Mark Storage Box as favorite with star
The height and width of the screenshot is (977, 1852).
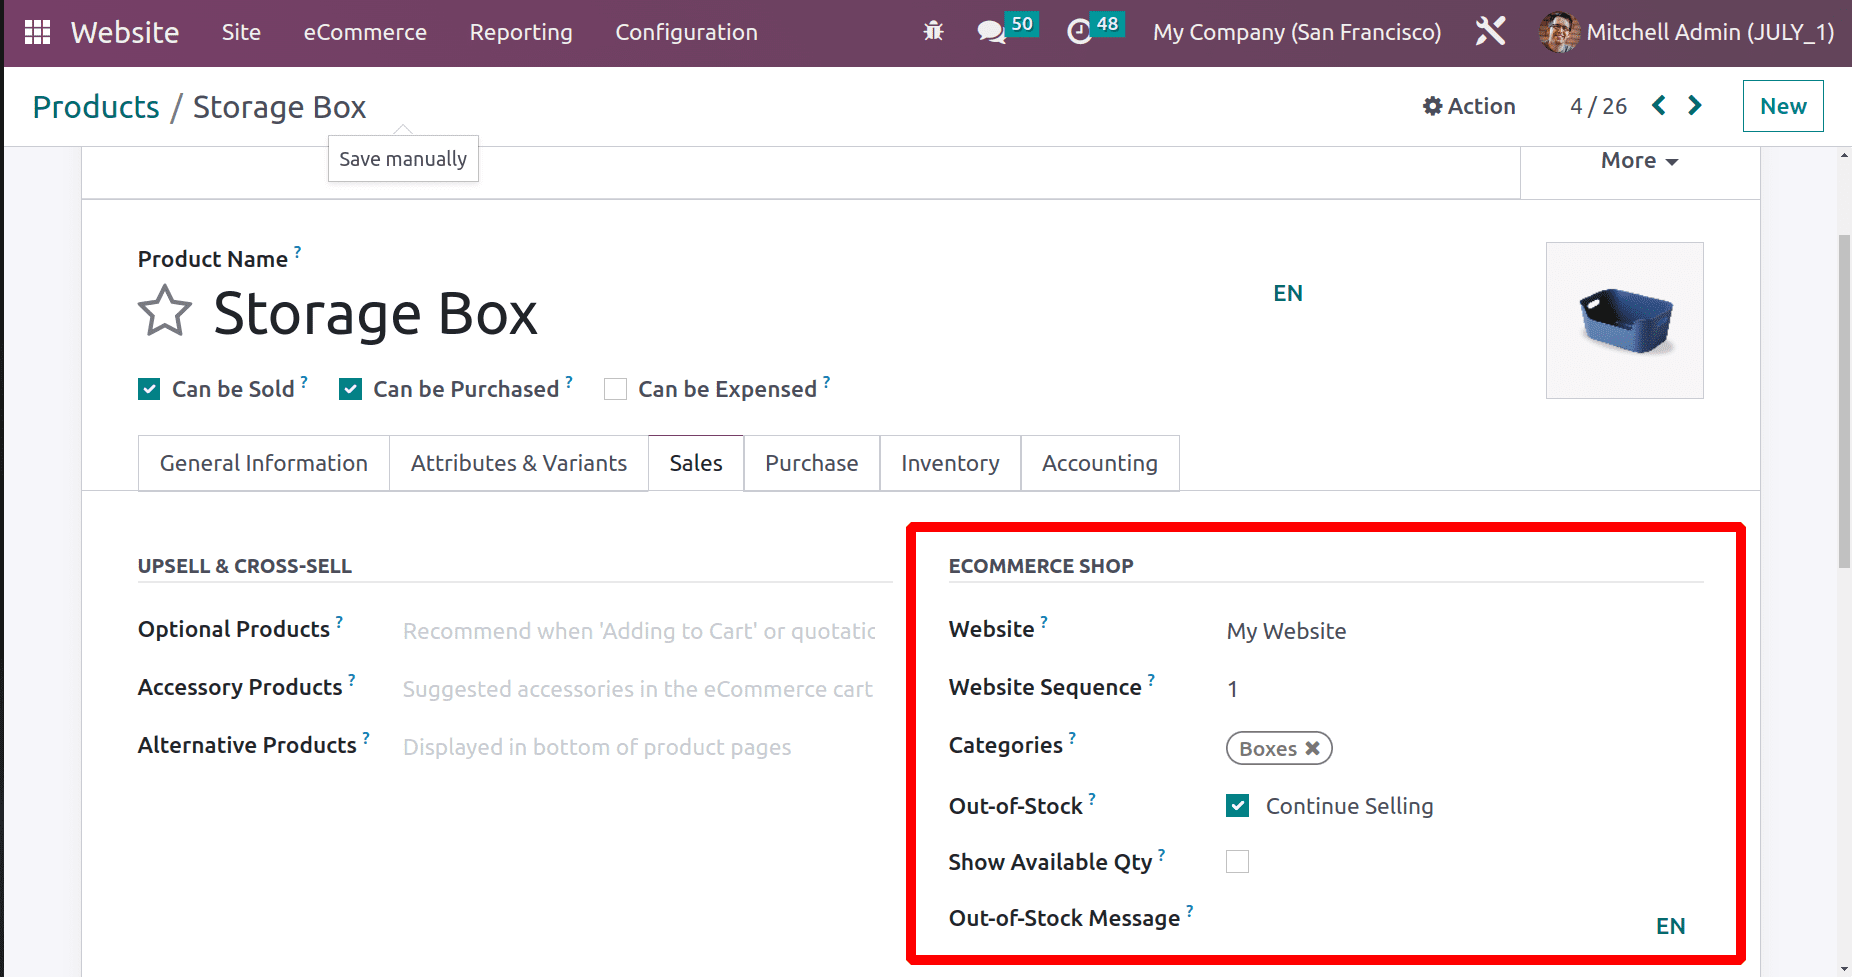click(x=164, y=312)
